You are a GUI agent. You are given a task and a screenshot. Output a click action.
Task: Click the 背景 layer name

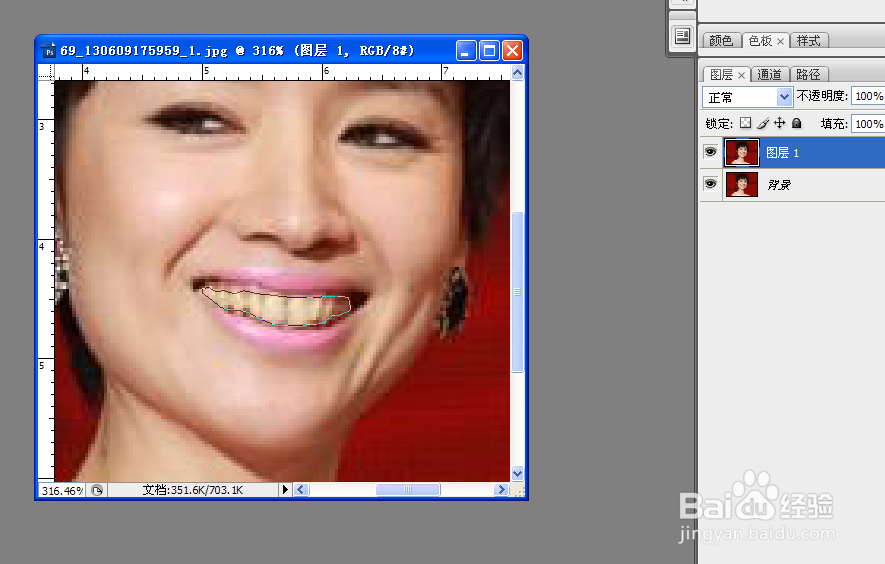coord(779,185)
